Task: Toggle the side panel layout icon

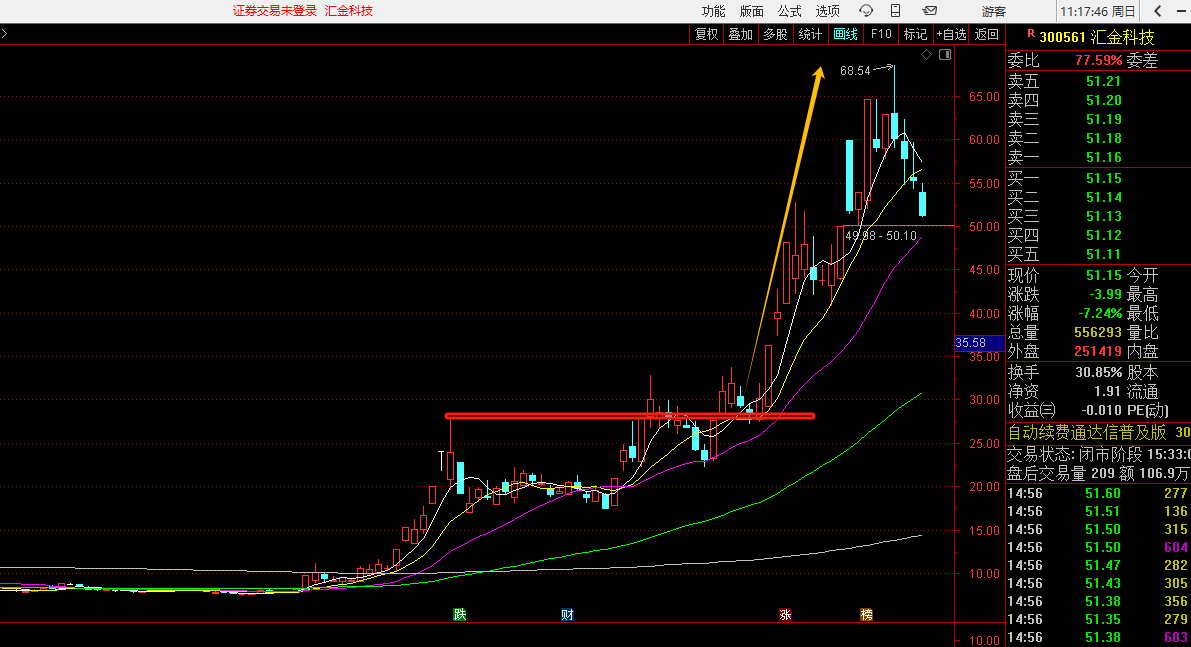Action: [945, 55]
